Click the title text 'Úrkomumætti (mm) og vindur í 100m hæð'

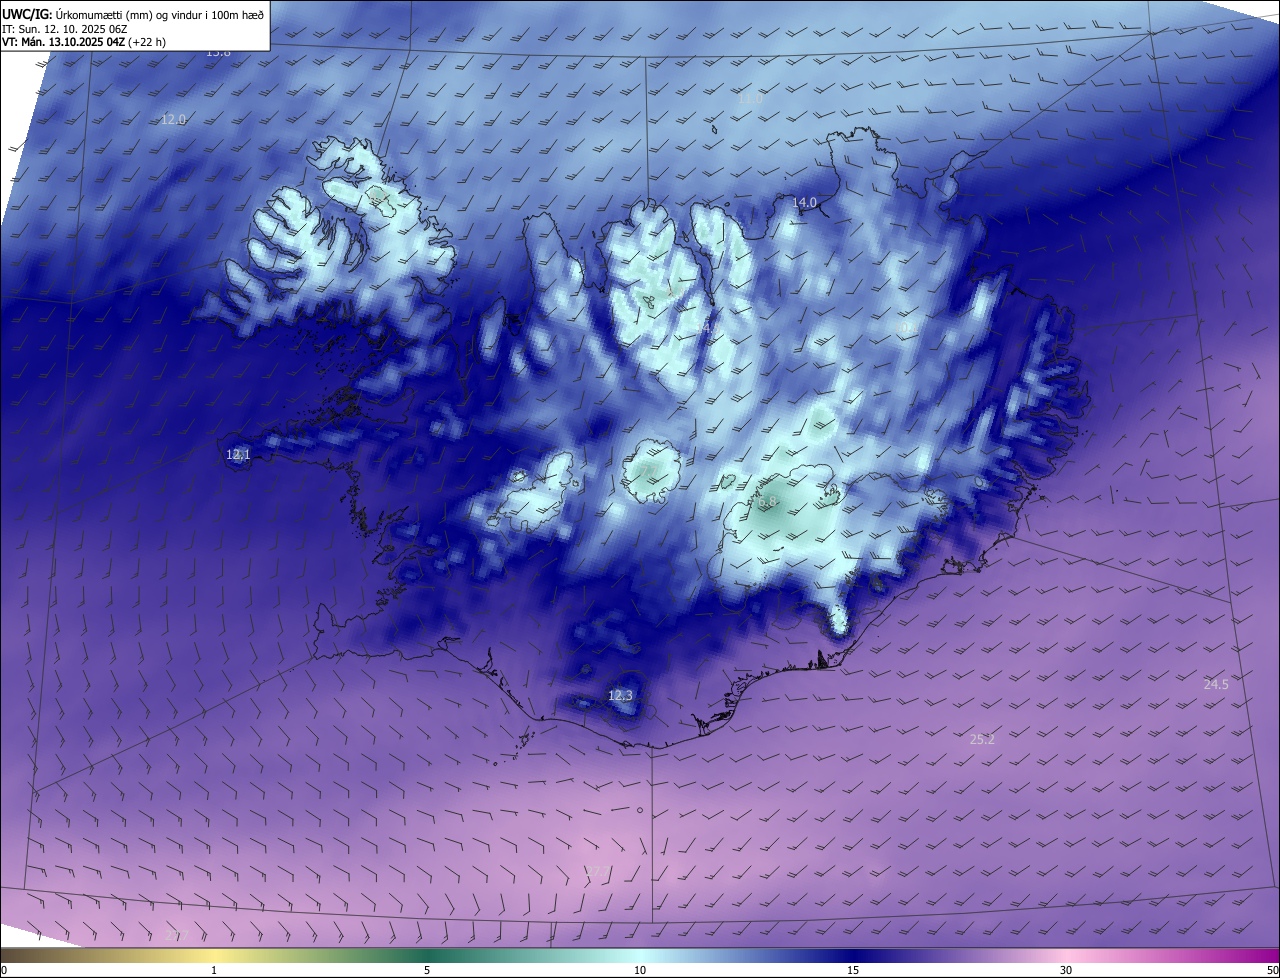[x=160, y=14]
